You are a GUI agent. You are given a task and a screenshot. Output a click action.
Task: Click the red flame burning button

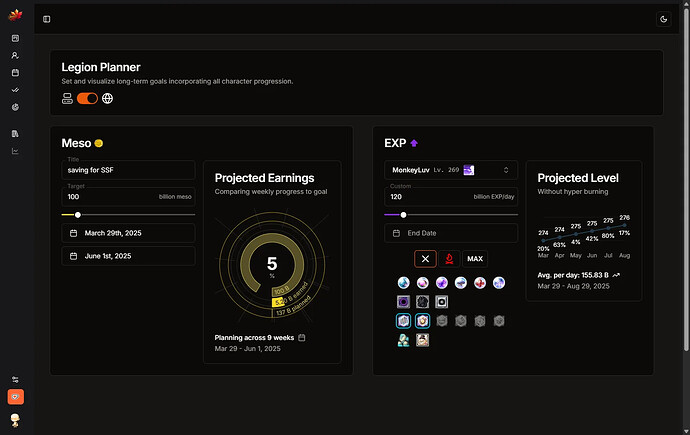[450, 258]
